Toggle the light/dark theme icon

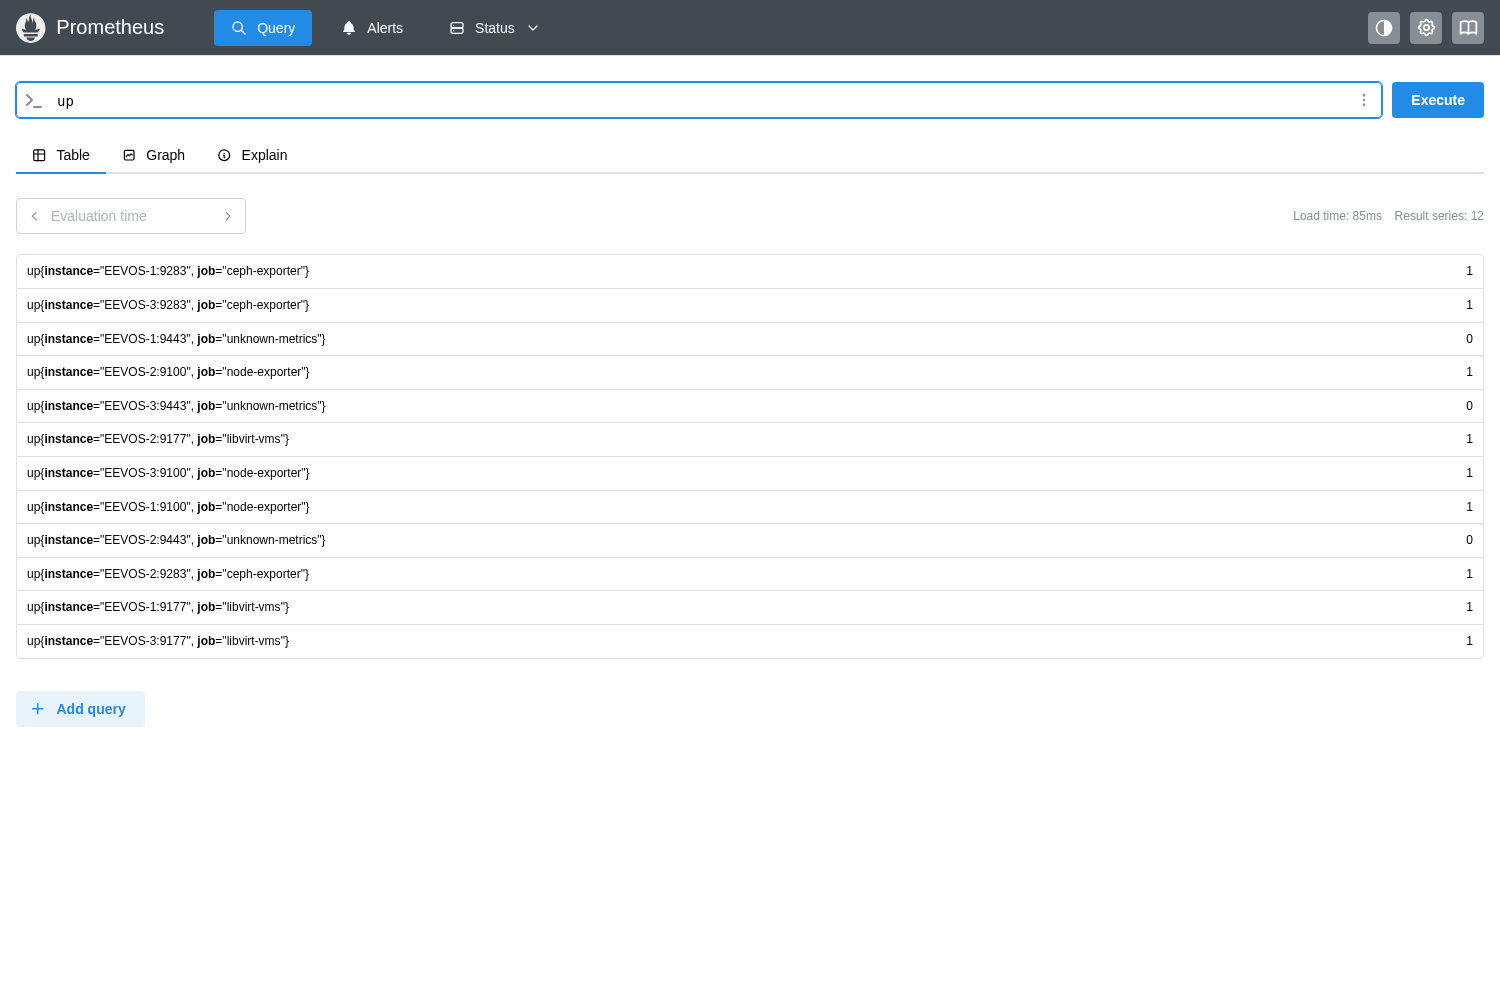pos(1384,28)
